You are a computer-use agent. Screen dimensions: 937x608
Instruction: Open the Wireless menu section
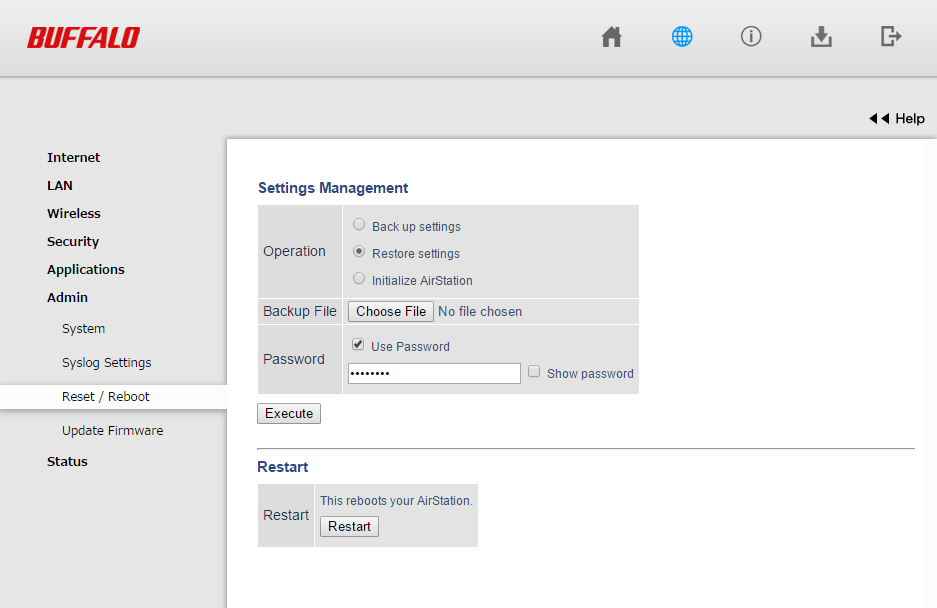tap(74, 213)
